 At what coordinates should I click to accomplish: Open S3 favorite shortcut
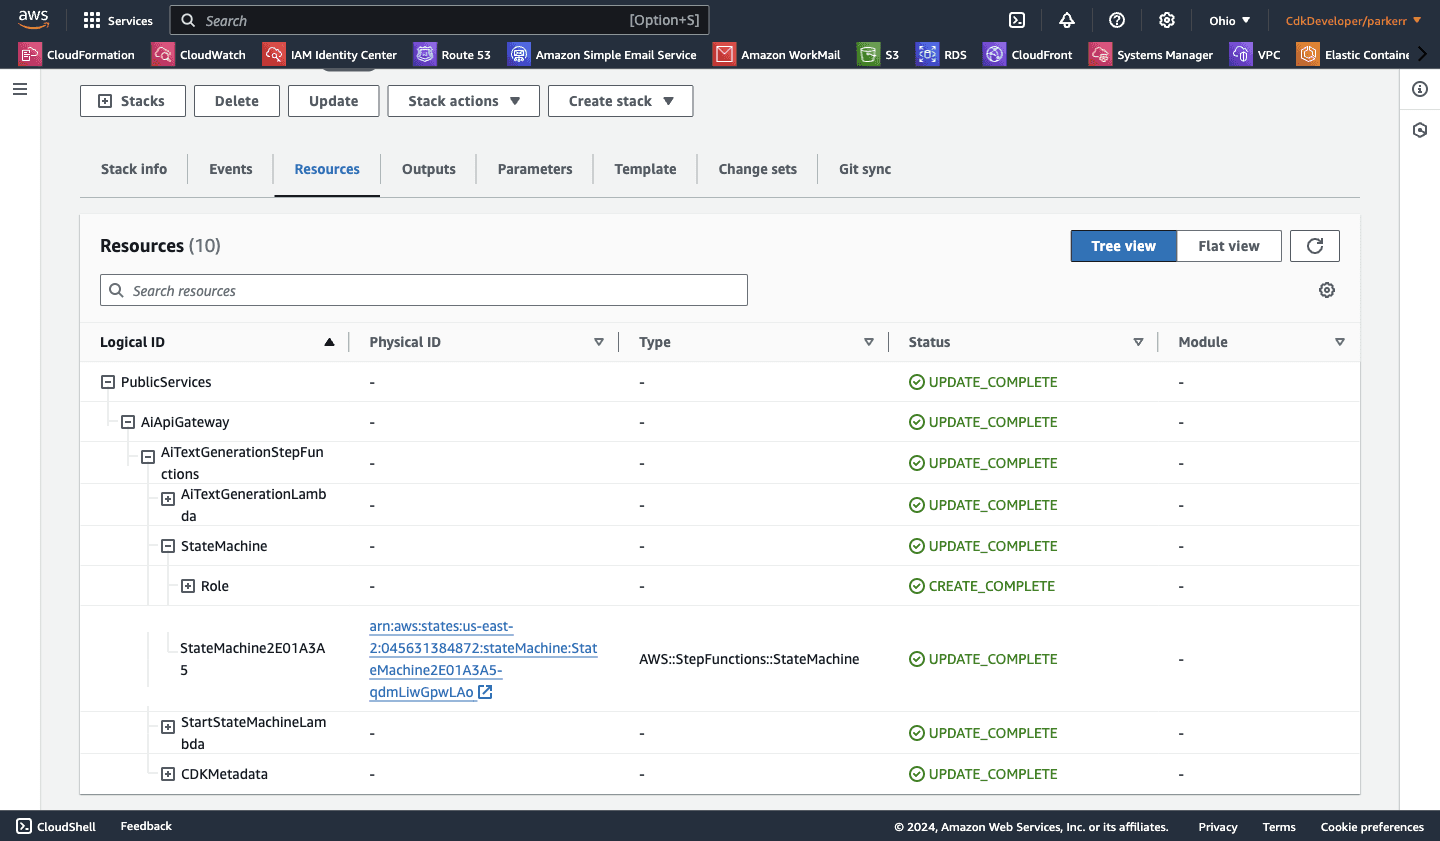pos(879,55)
